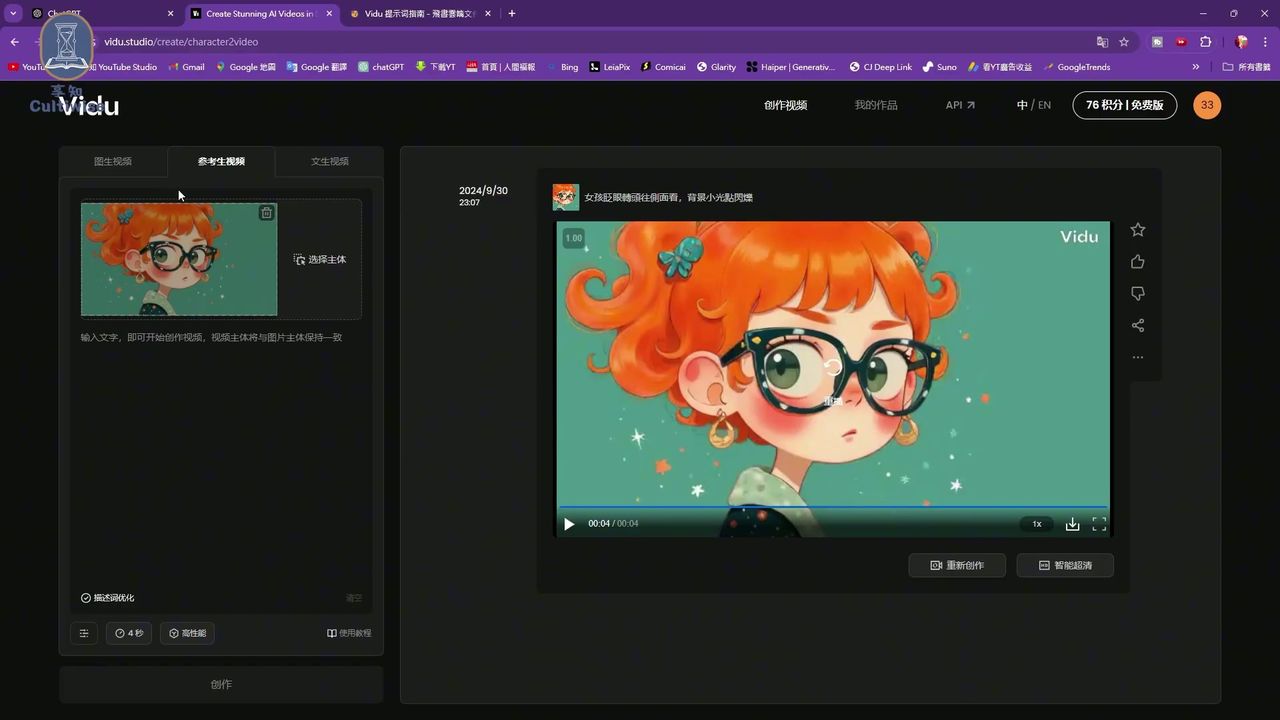Delete the uploaded character image via trash icon
Viewport: 1280px width, 720px height.
(266, 212)
